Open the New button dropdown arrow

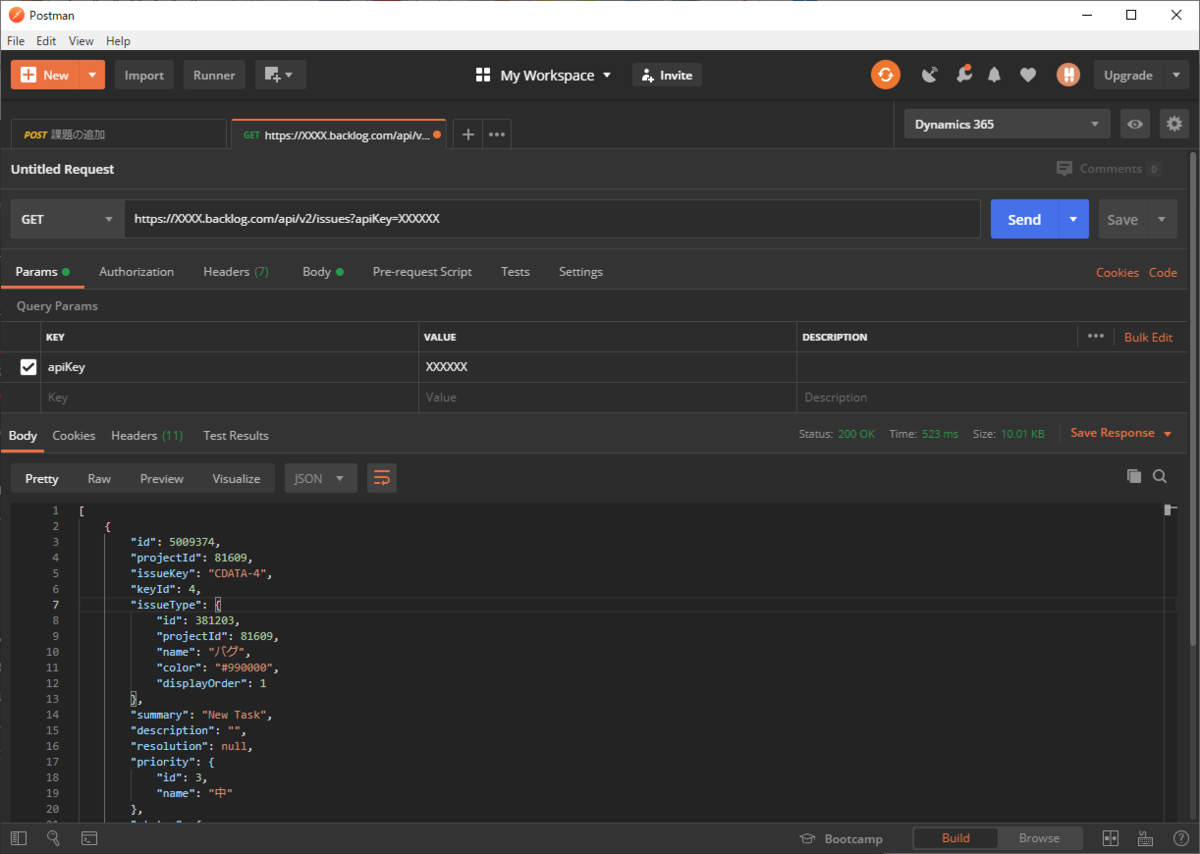click(92, 75)
